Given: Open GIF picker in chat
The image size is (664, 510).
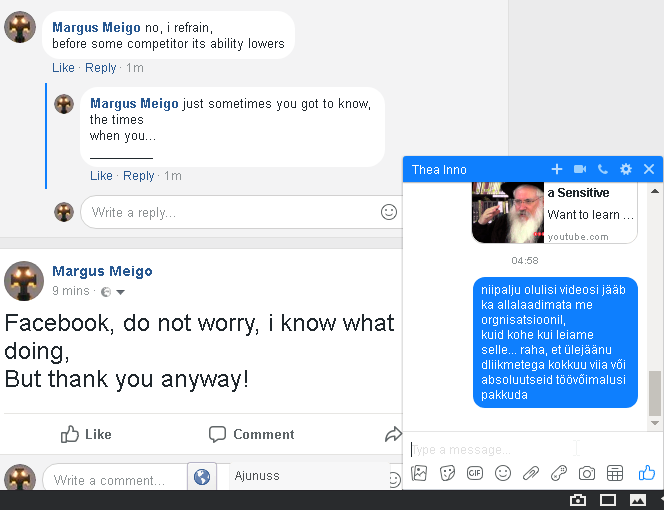Looking at the screenshot, I should [475, 473].
